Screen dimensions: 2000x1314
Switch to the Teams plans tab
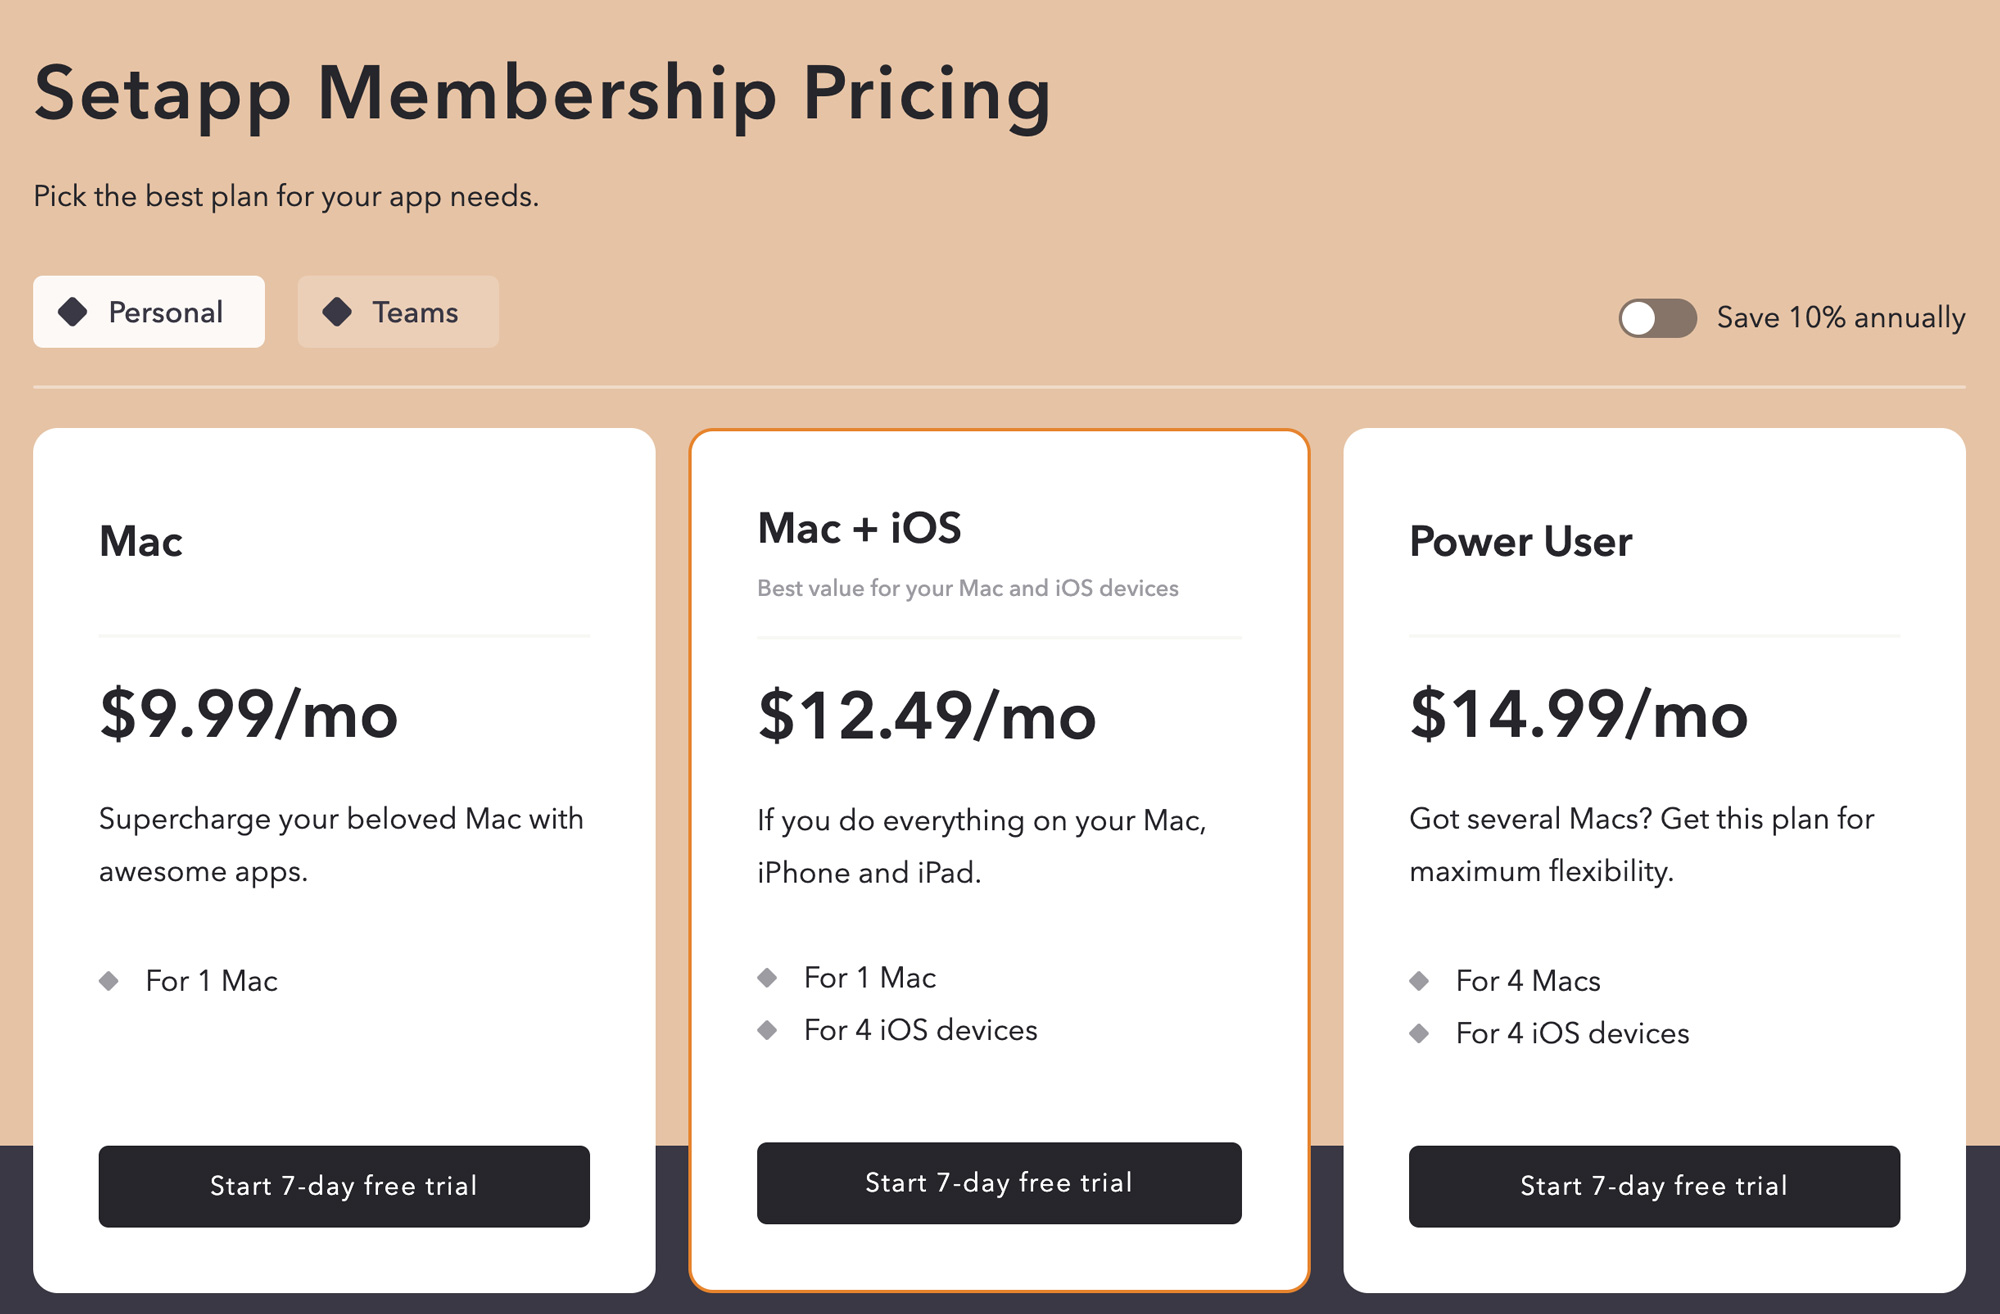pos(398,312)
